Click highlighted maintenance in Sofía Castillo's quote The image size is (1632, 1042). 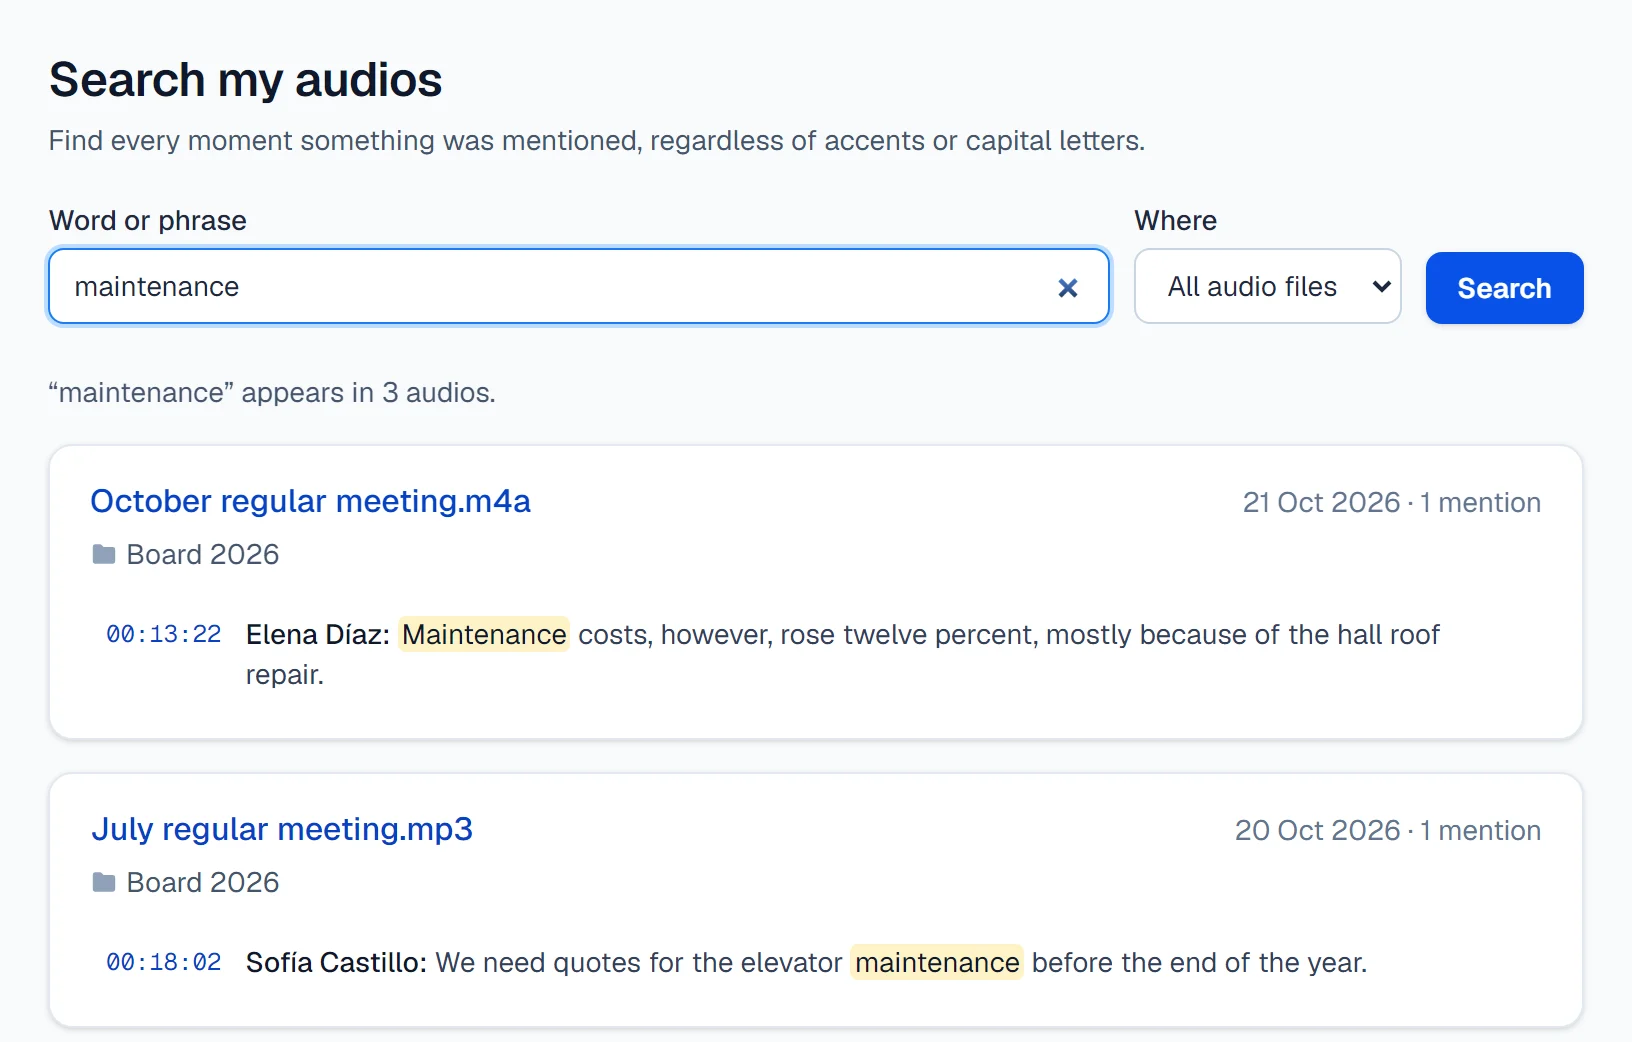(x=937, y=962)
